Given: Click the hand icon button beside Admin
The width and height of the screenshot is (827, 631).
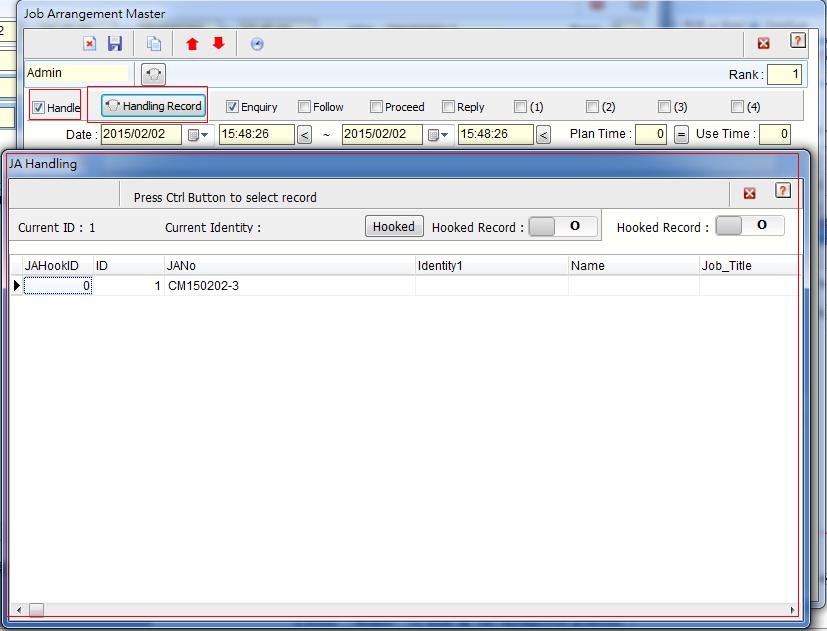Looking at the screenshot, I should pyautogui.click(x=153, y=74).
